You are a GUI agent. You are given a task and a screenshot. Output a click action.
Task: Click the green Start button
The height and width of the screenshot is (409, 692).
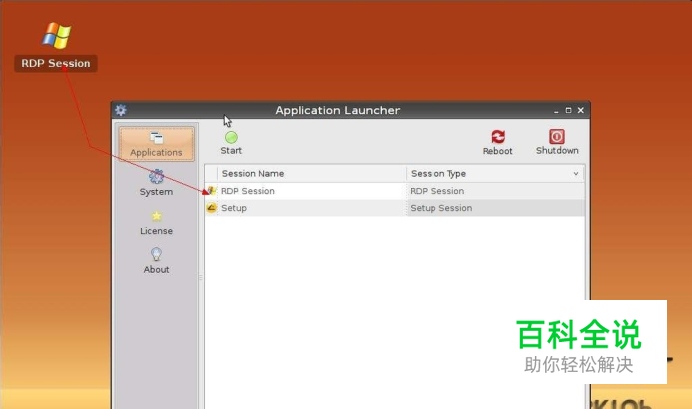[231, 143]
